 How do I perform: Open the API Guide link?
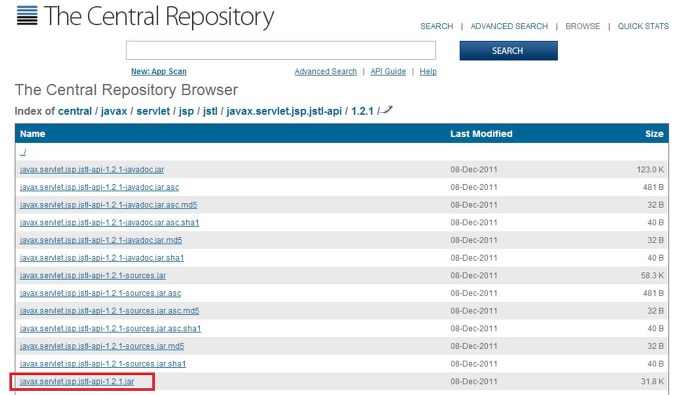click(388, 71)
